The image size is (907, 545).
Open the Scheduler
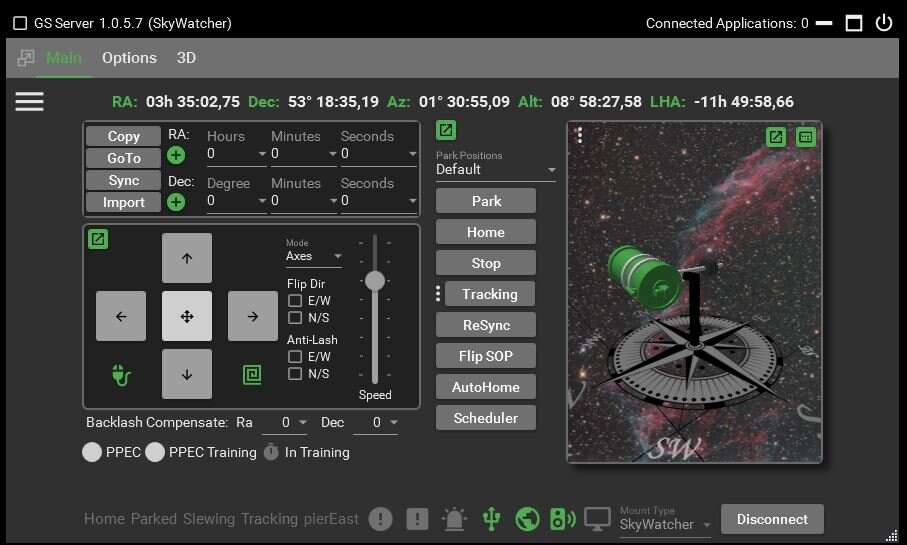tap(486, 418)
